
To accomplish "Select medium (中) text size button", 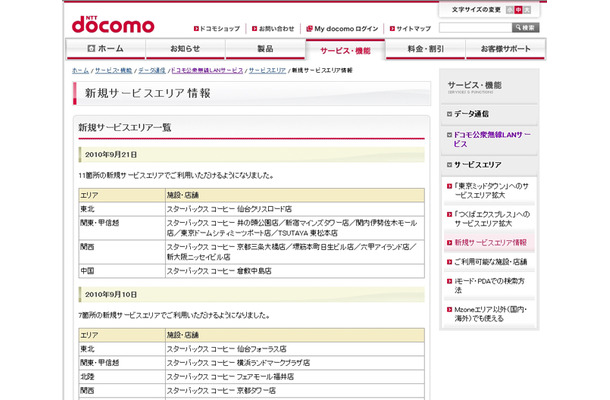I will tap(518, 10).
